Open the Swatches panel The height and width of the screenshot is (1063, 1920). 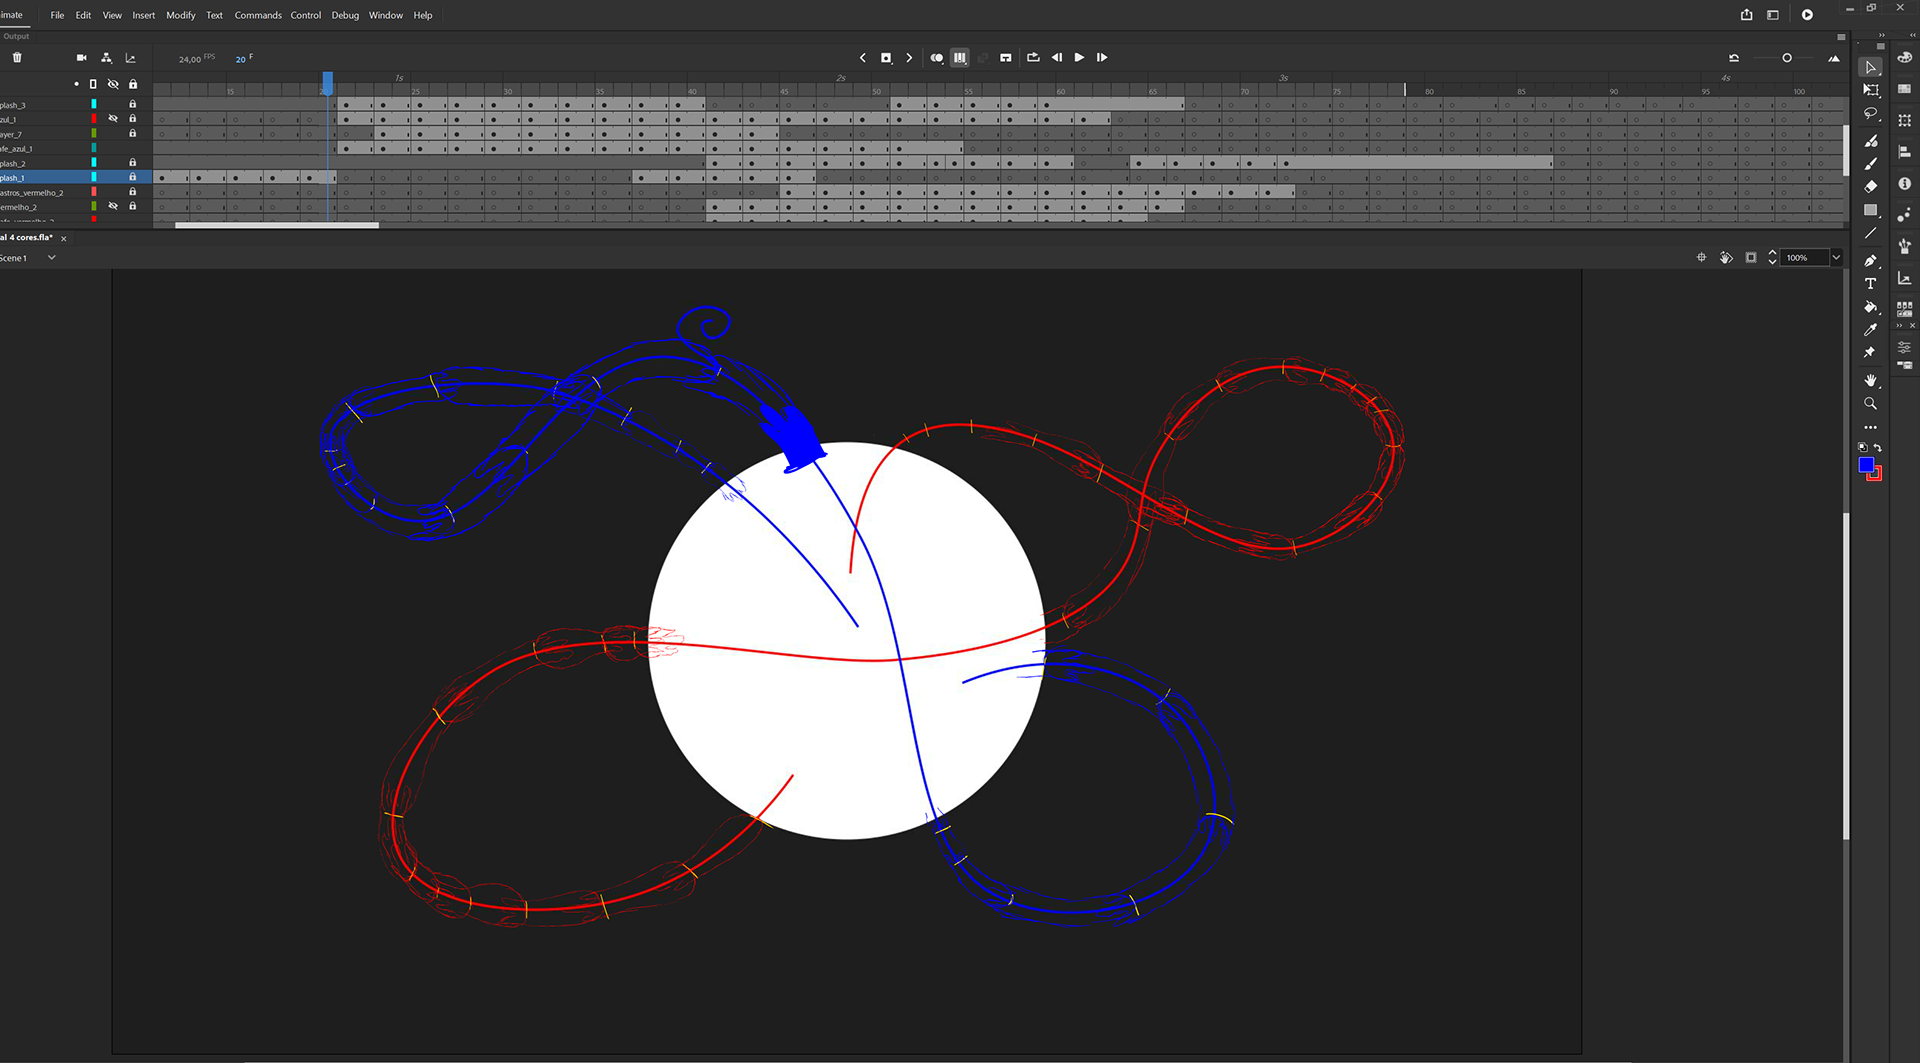tap(1904, 89)
